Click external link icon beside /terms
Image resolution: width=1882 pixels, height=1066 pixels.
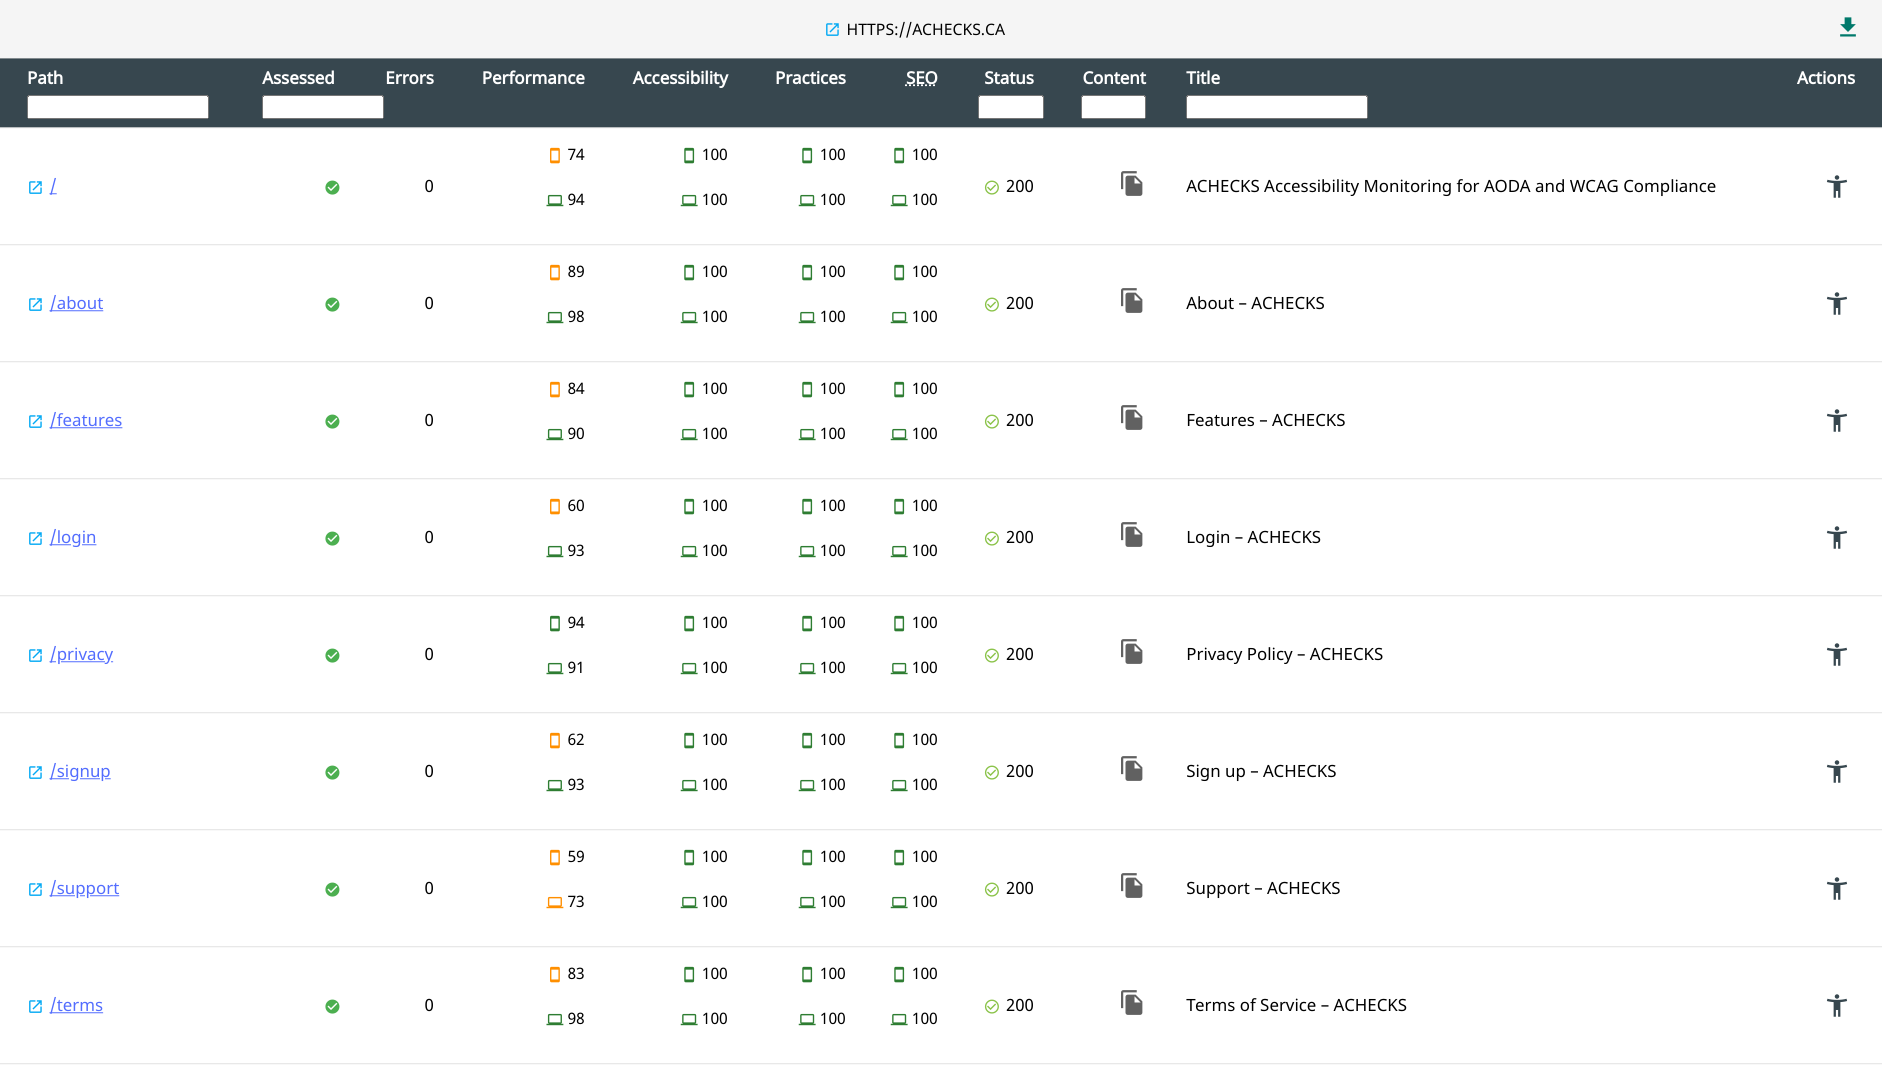tap(35, 1006)
